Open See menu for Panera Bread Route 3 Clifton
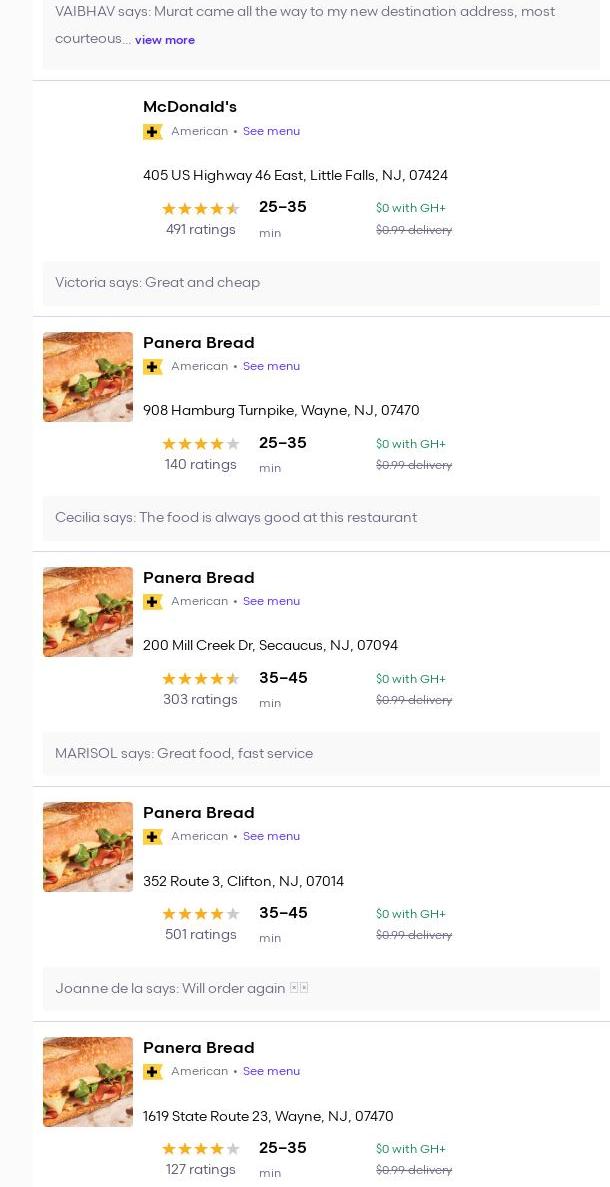Image resolution: width=610 pixels, height=1187 pixels. (271, 836)
